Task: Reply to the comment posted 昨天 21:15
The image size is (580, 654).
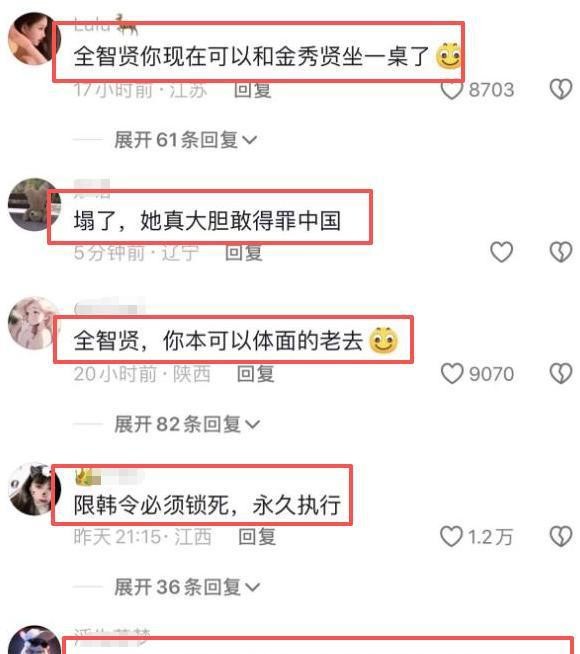Action: point(257,537)
